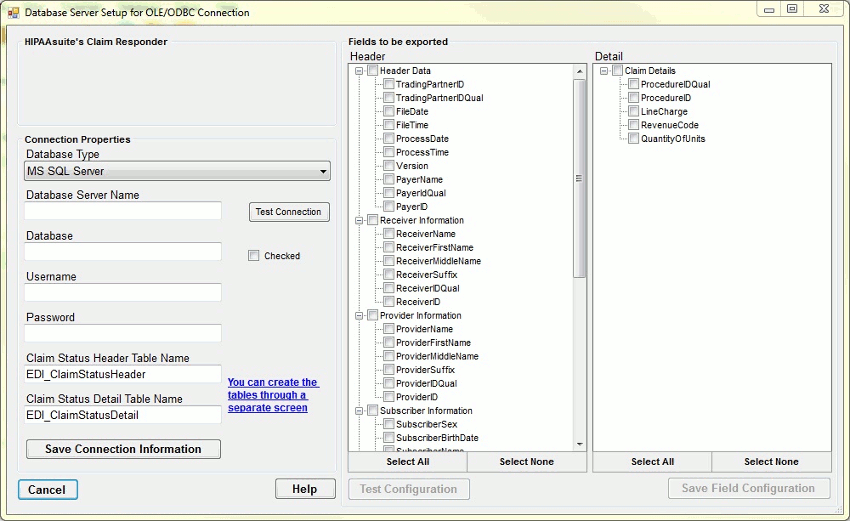
Task: Tick the LineCharge detail checkbox
Action: coord(633,112)
